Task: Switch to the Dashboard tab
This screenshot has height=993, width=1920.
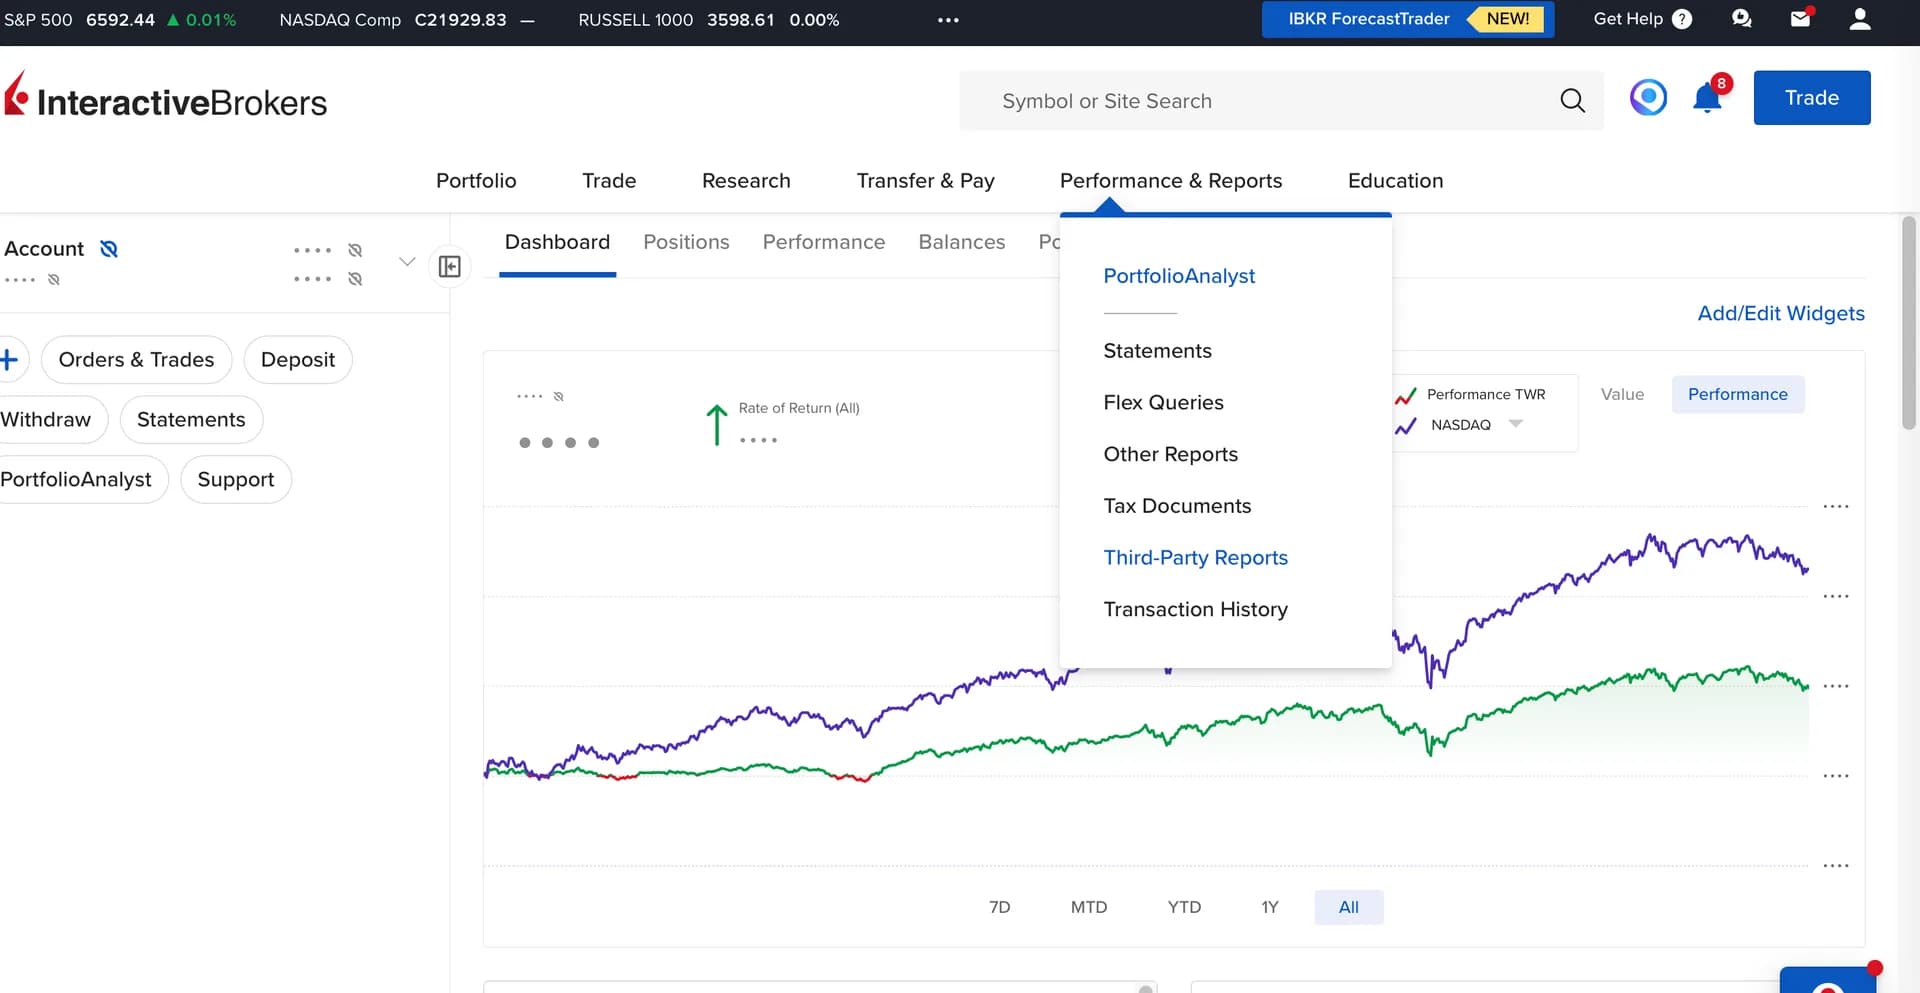Action: (x=557, y=242)
